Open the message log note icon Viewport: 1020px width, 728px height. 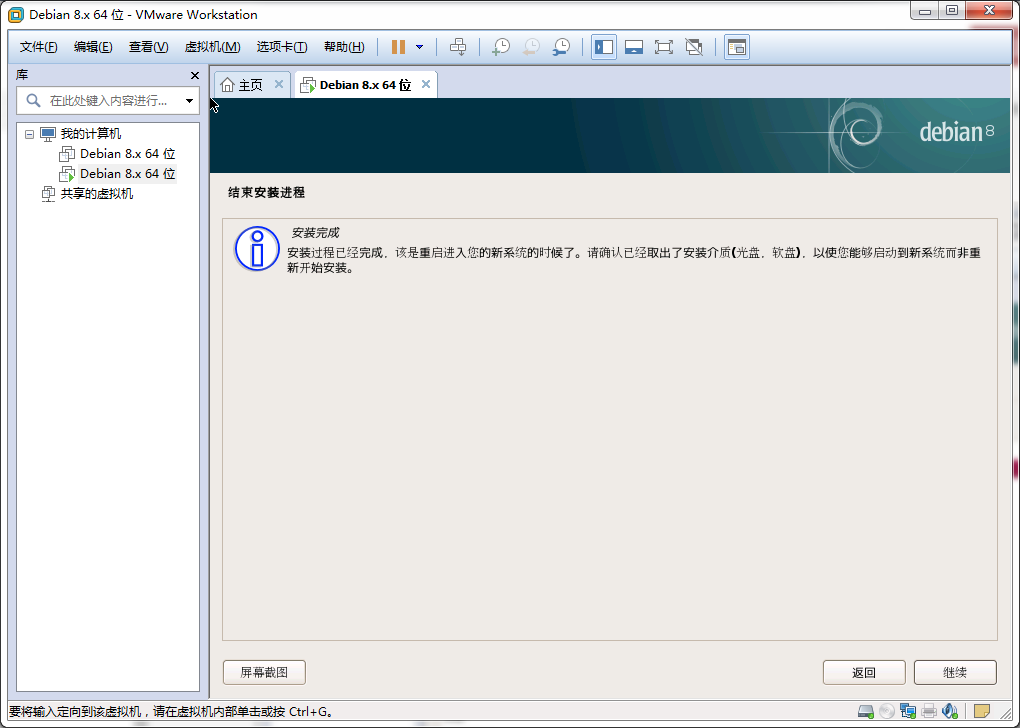(982, 712)
